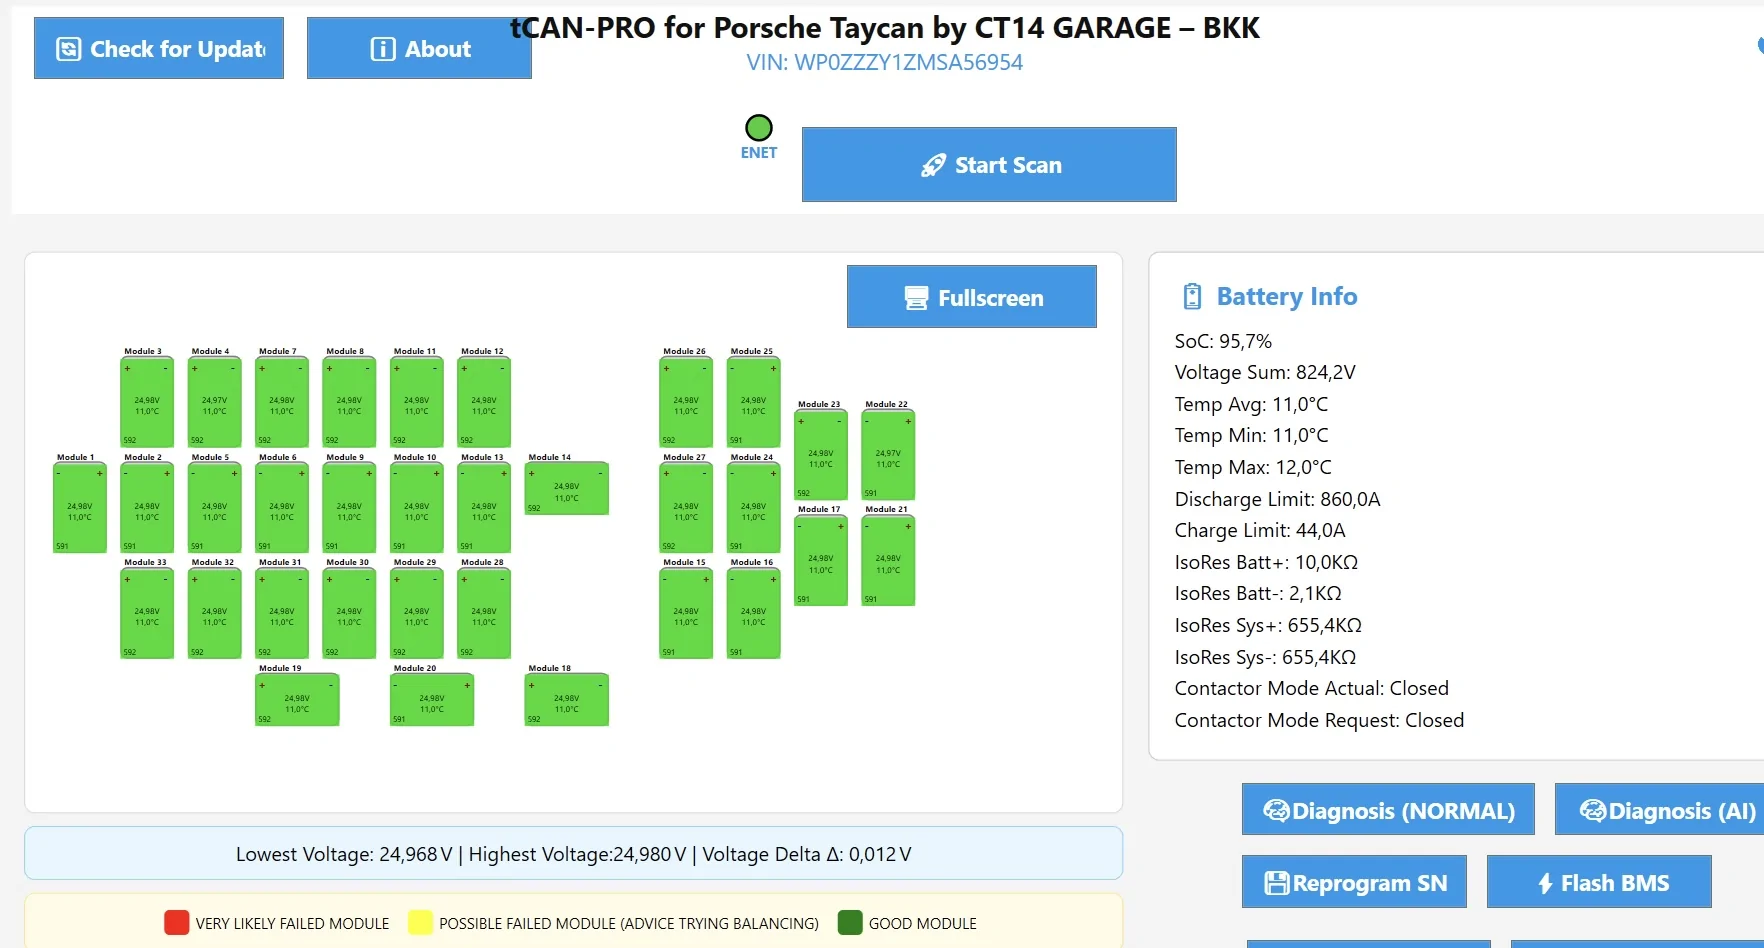The width and height of the screenshot is (1764, 948).
Task: Select battery Module 21
Action: pos(888,560)
